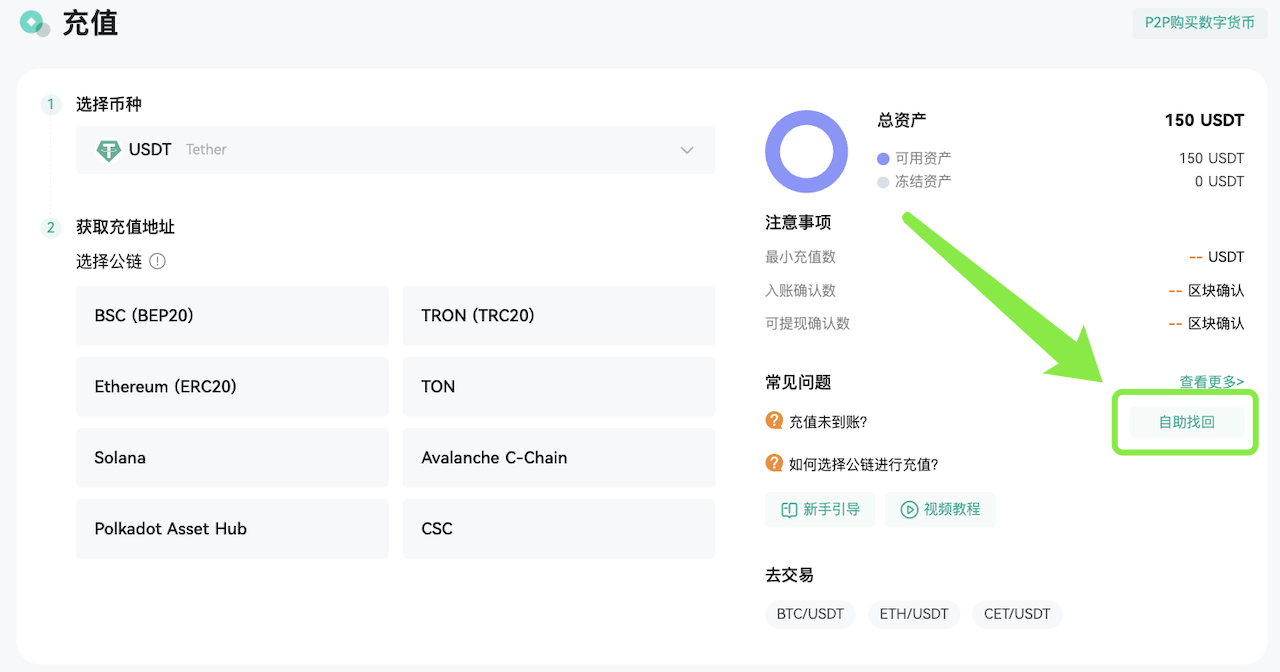Open P2P购买数字货币 button
Viewport: 1280px width, 672px height.
point(1200,22)
